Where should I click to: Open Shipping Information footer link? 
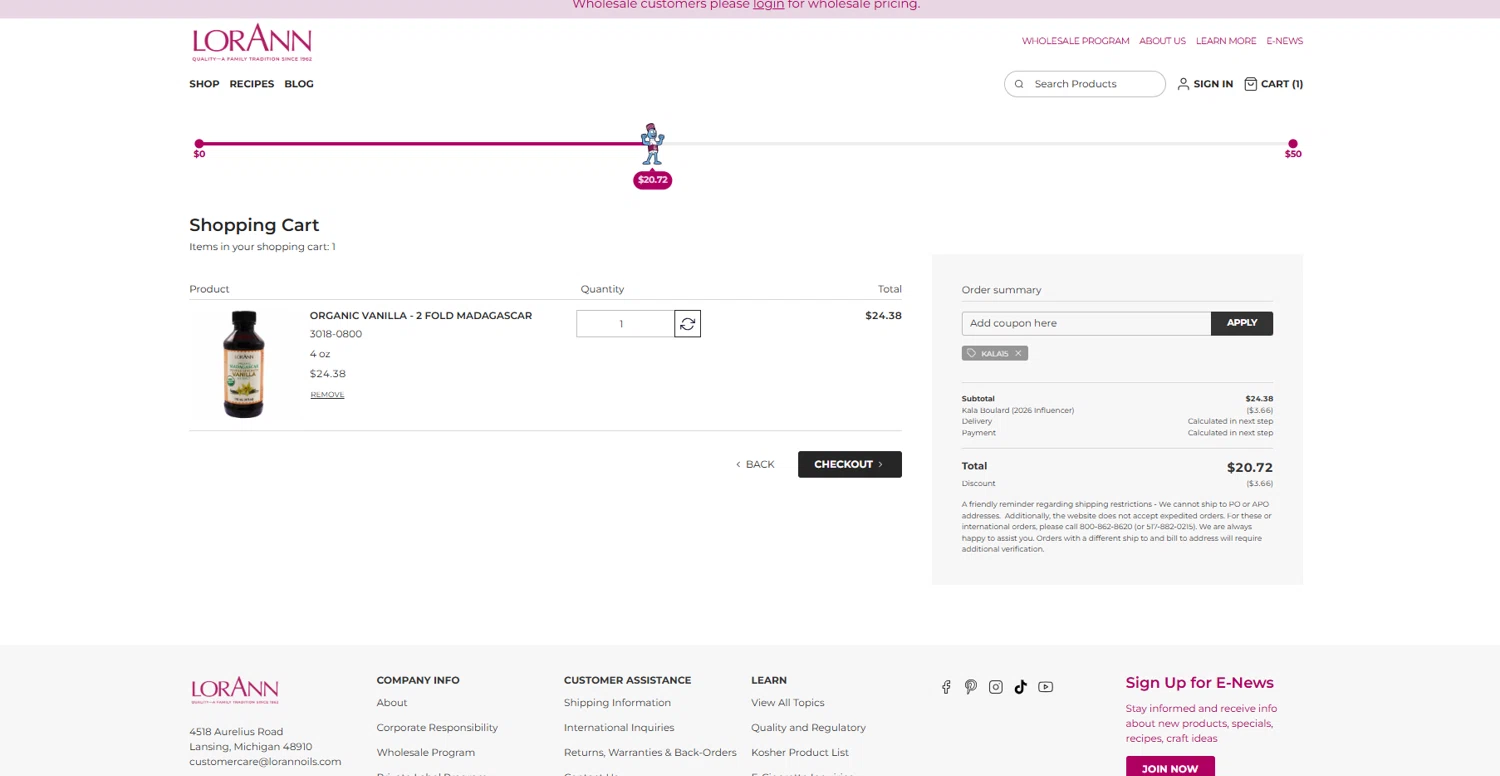[617, 703]
